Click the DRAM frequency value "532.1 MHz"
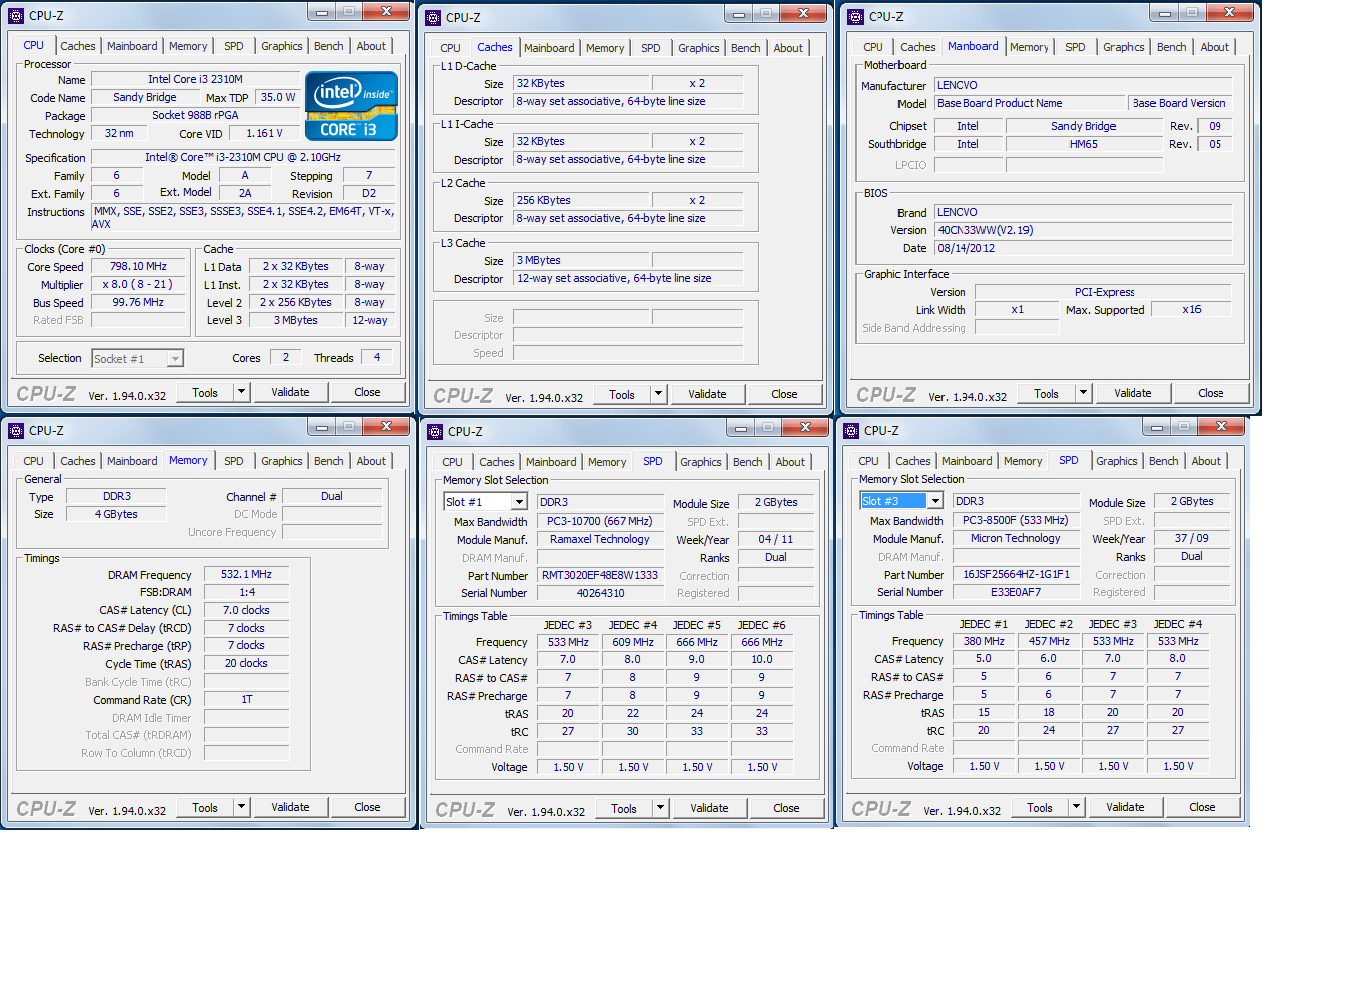 tap(246, 574)
